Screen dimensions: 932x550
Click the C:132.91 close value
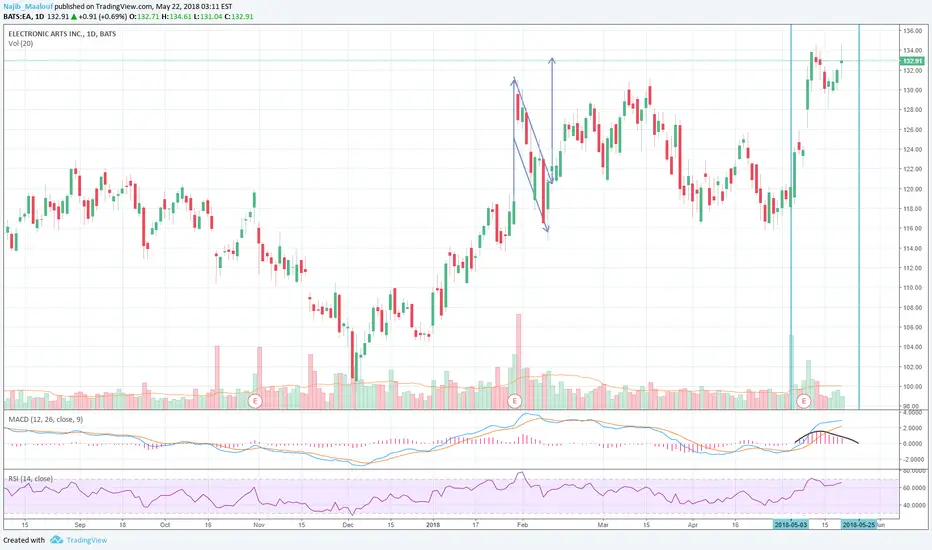click(239, 17)
